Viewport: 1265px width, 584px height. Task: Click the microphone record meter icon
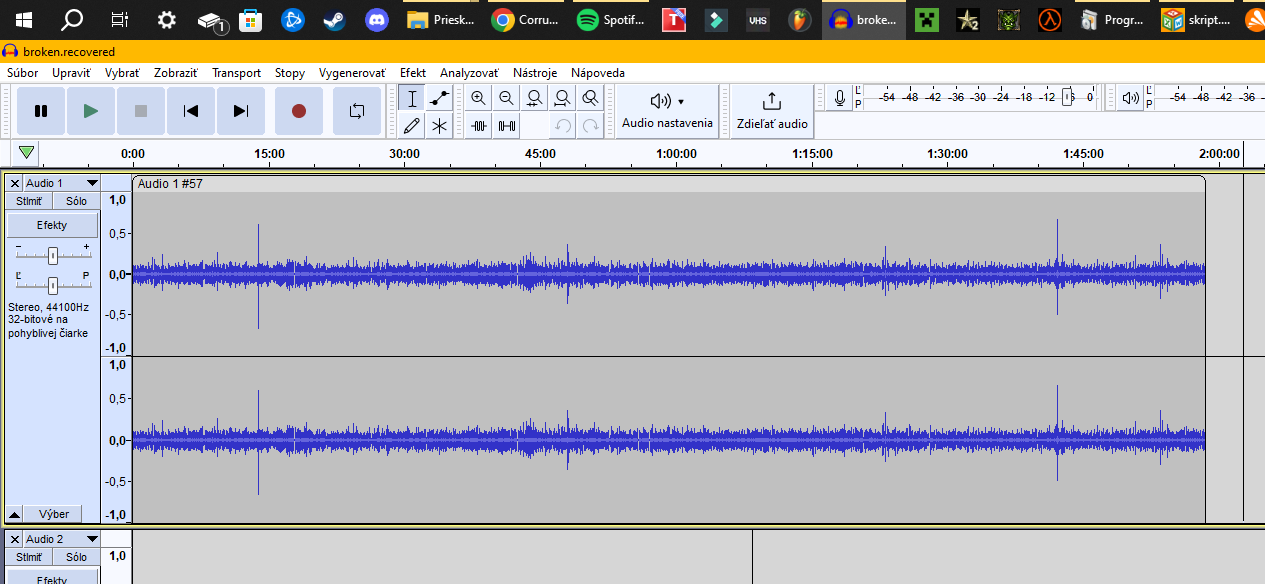tap(840, 98)
